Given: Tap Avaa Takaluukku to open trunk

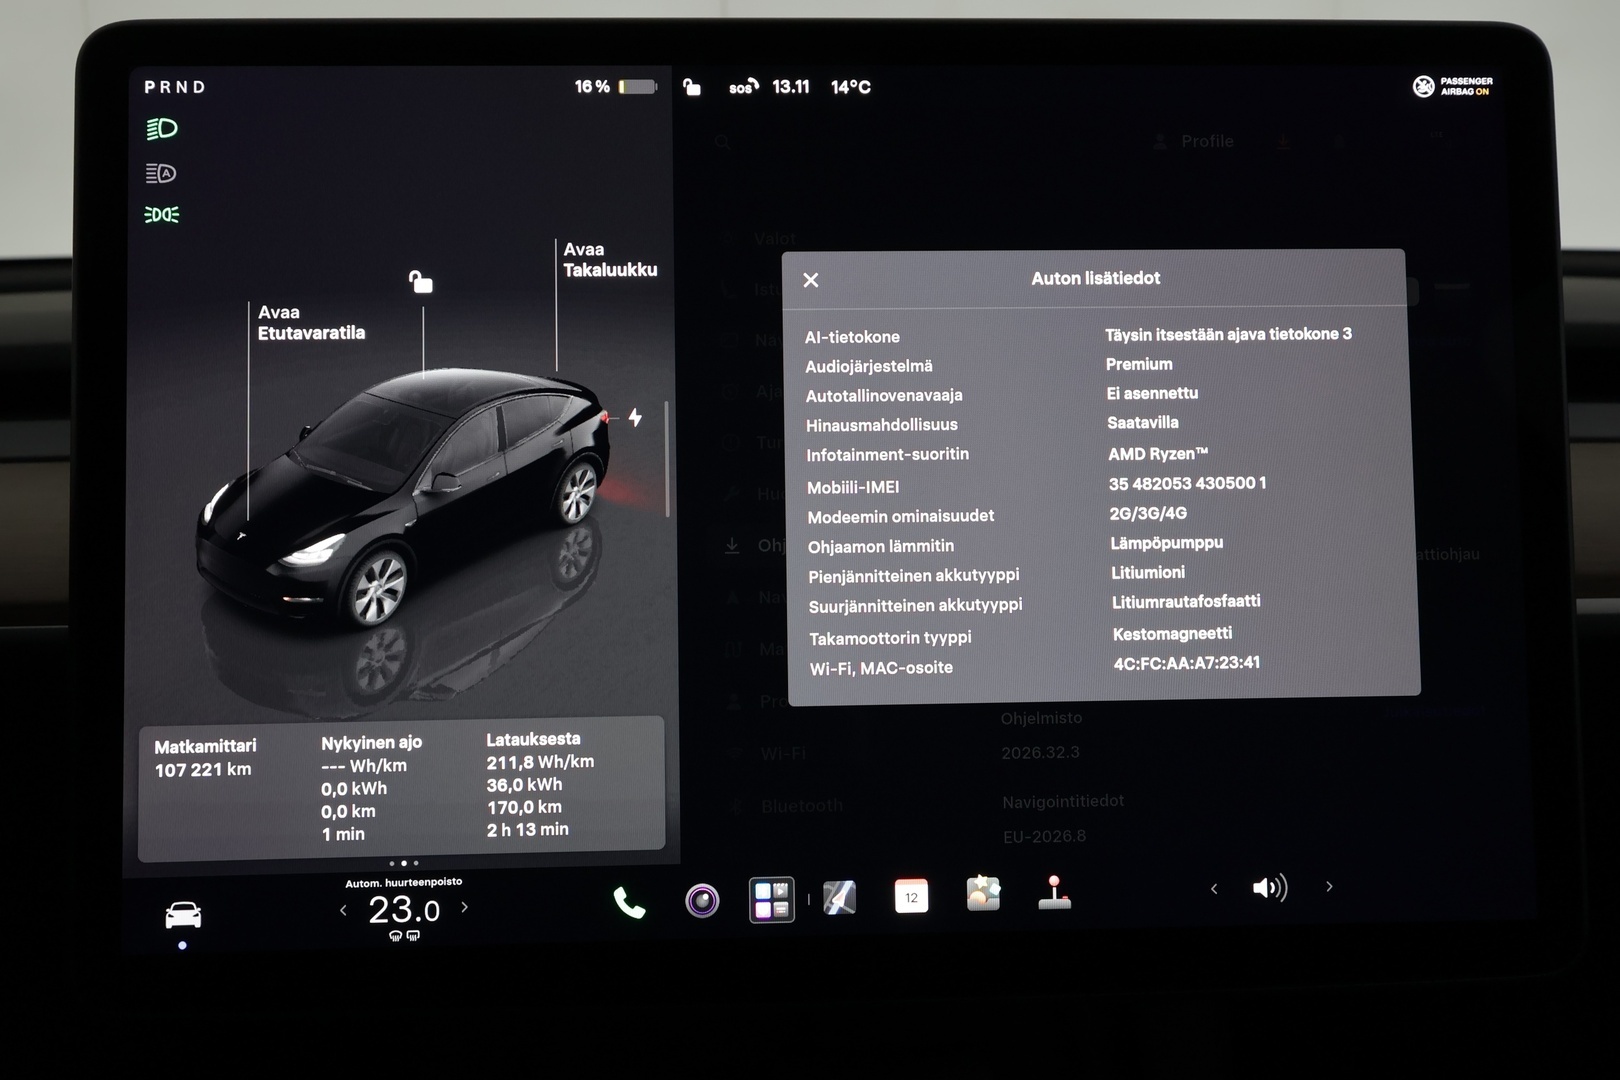Looking at the screenshot, I should [610, 260].
